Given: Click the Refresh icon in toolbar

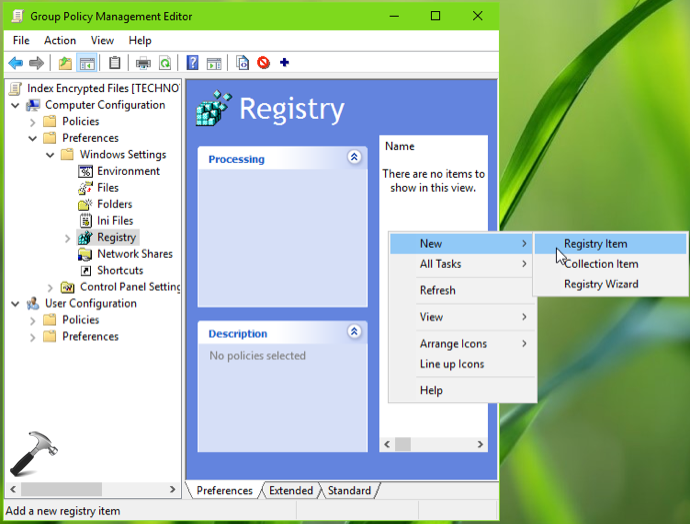Looking at the screenshot, I should [x=164, y=63].
